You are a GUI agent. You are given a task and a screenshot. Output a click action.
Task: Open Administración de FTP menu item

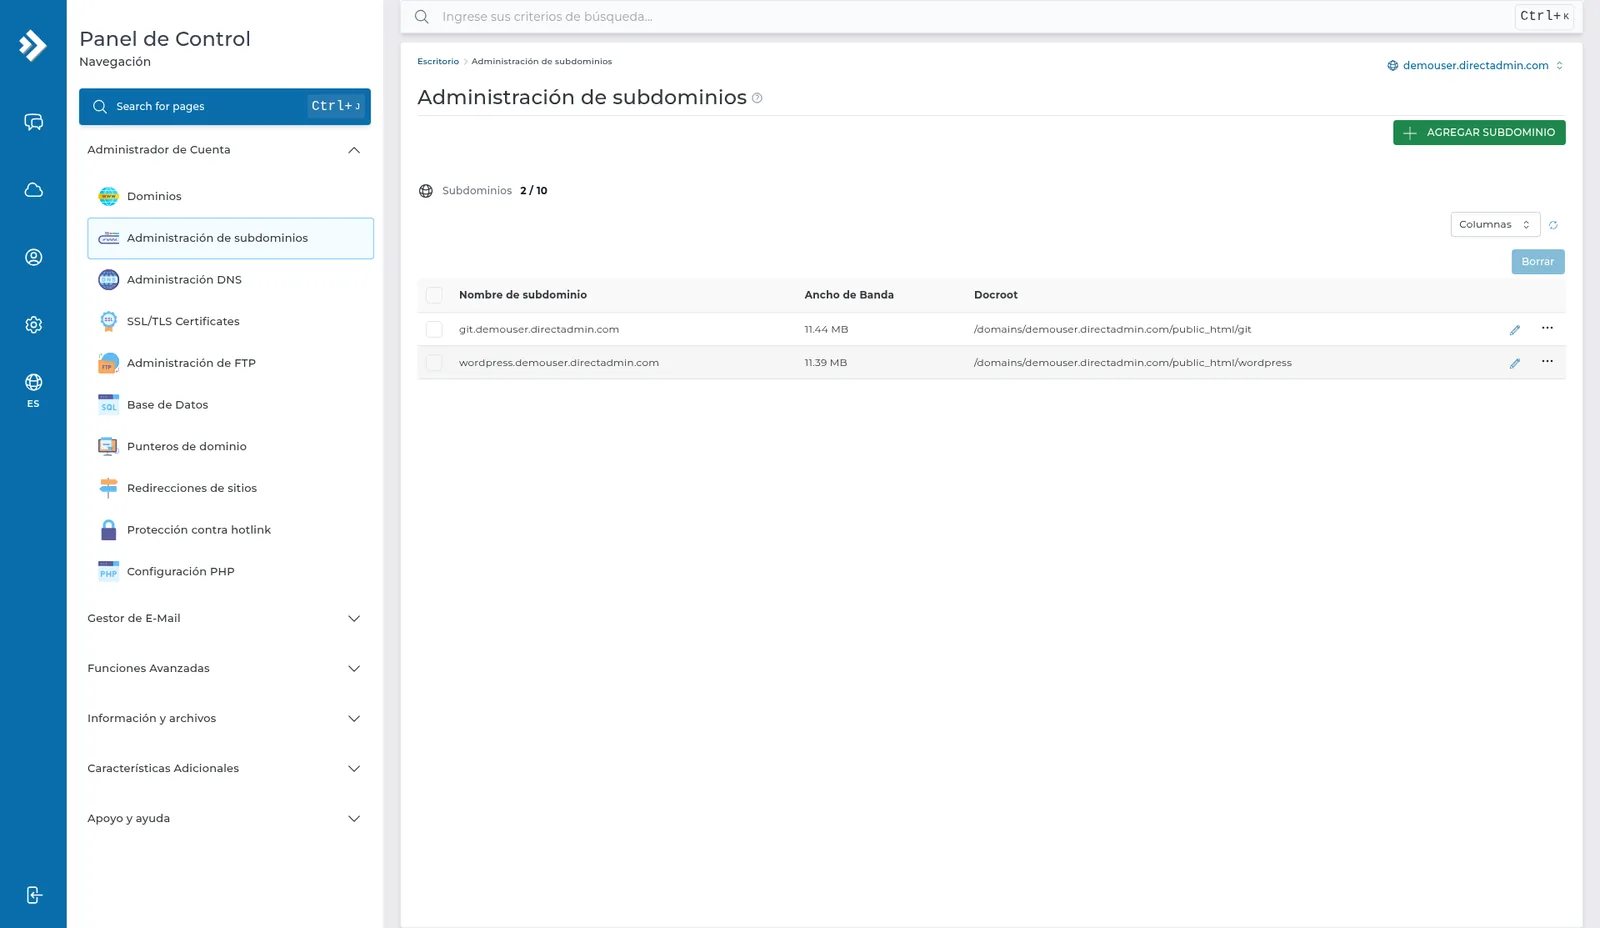pos(230,363)
